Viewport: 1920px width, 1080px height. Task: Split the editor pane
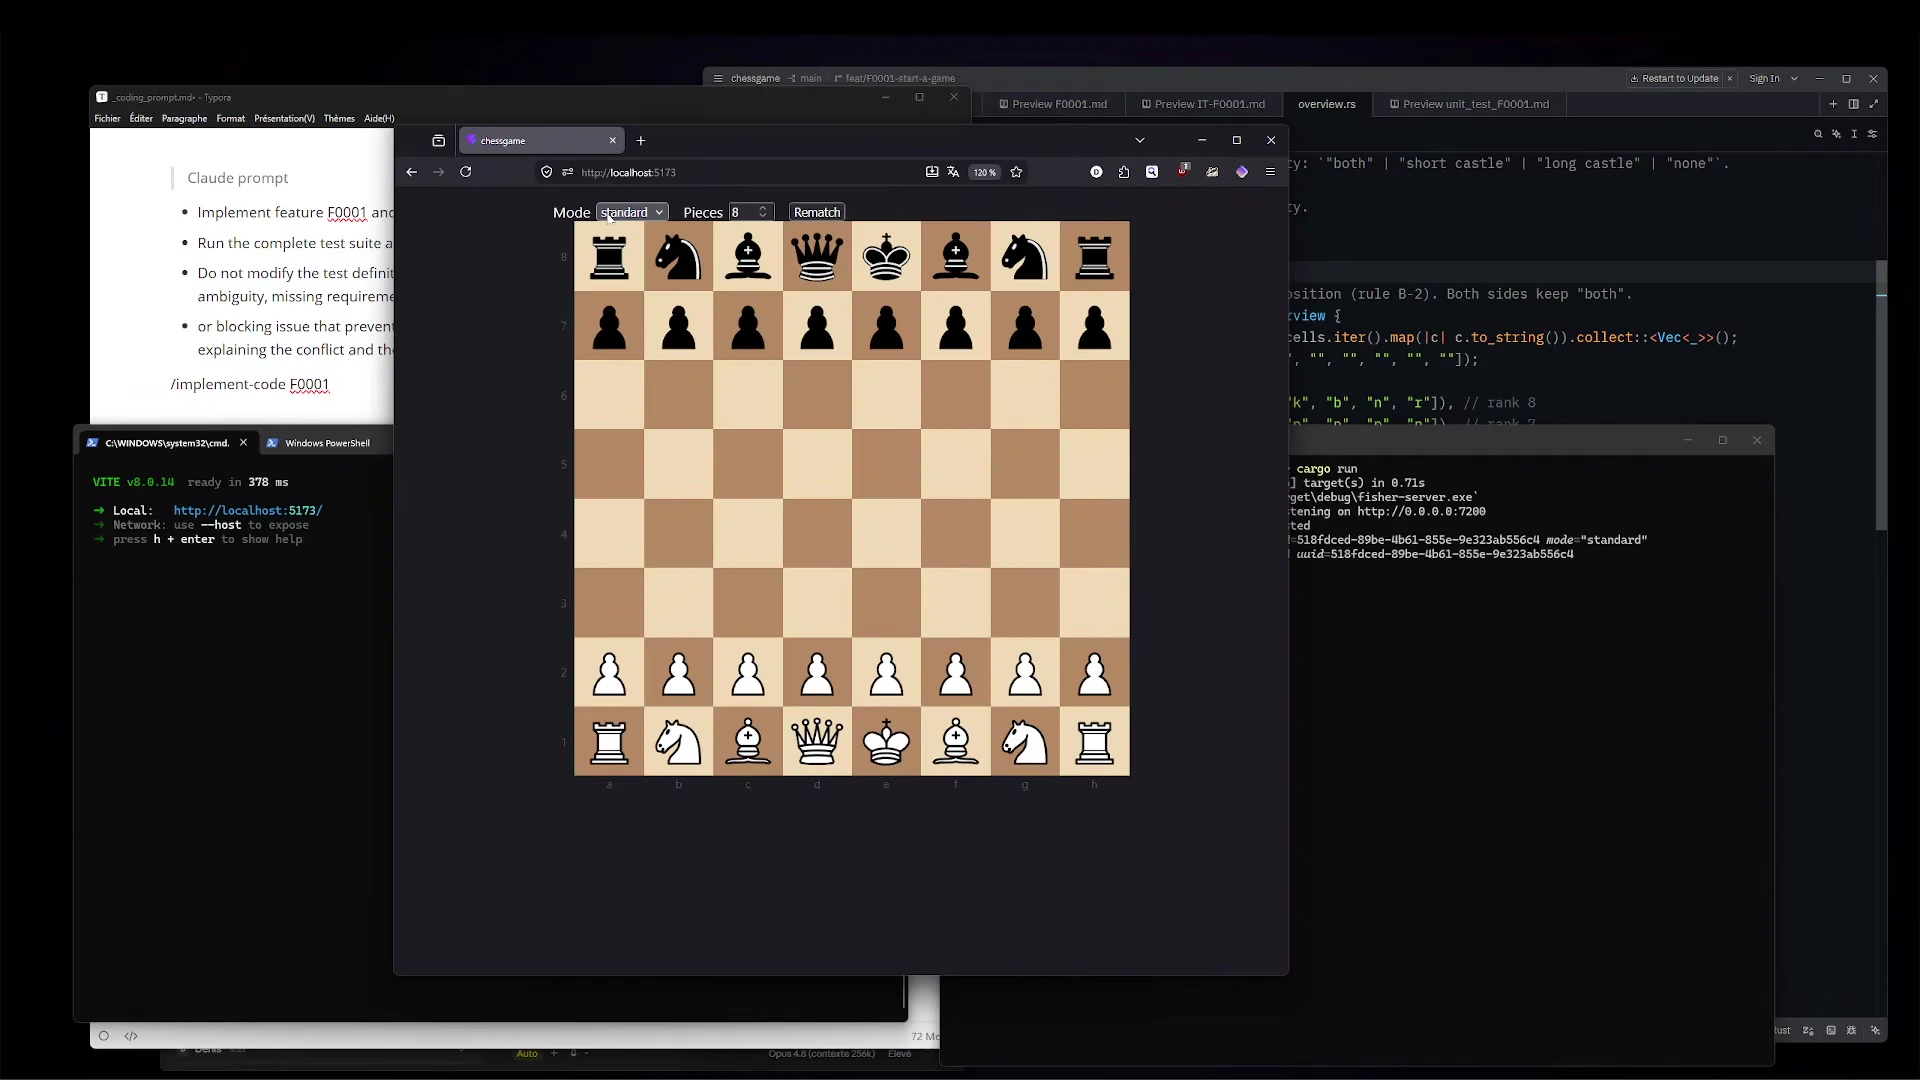pos(1853,104)
